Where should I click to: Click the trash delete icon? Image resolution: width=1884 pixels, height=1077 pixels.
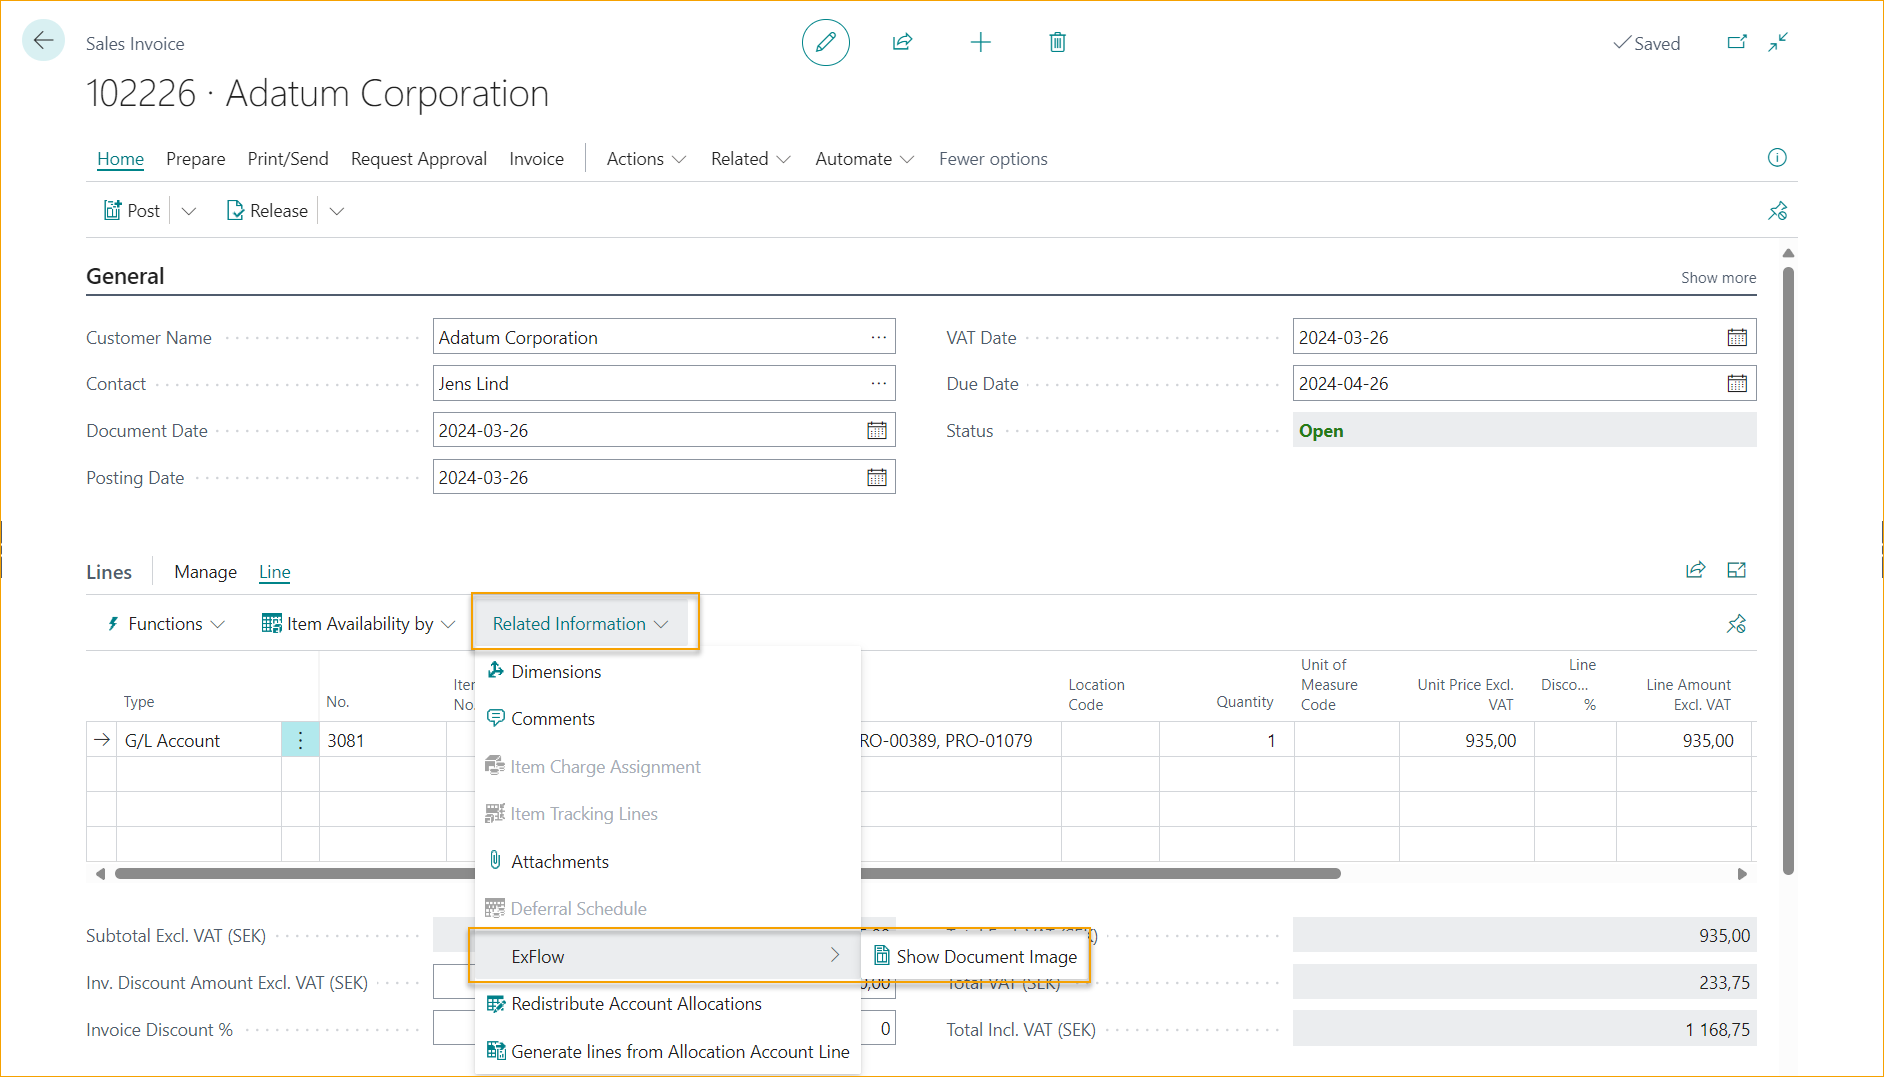1057,42
